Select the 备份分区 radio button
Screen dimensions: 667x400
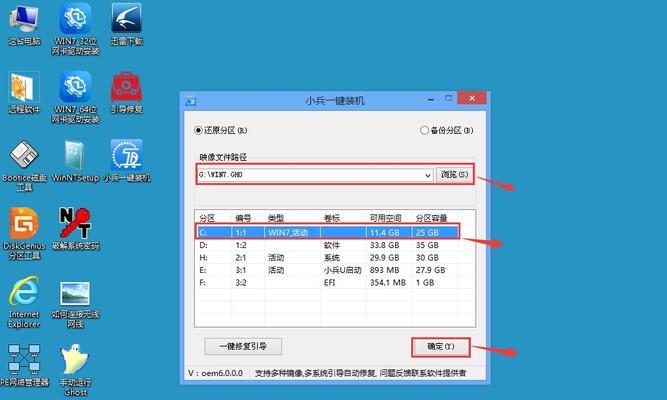click(x=446, y=130)
